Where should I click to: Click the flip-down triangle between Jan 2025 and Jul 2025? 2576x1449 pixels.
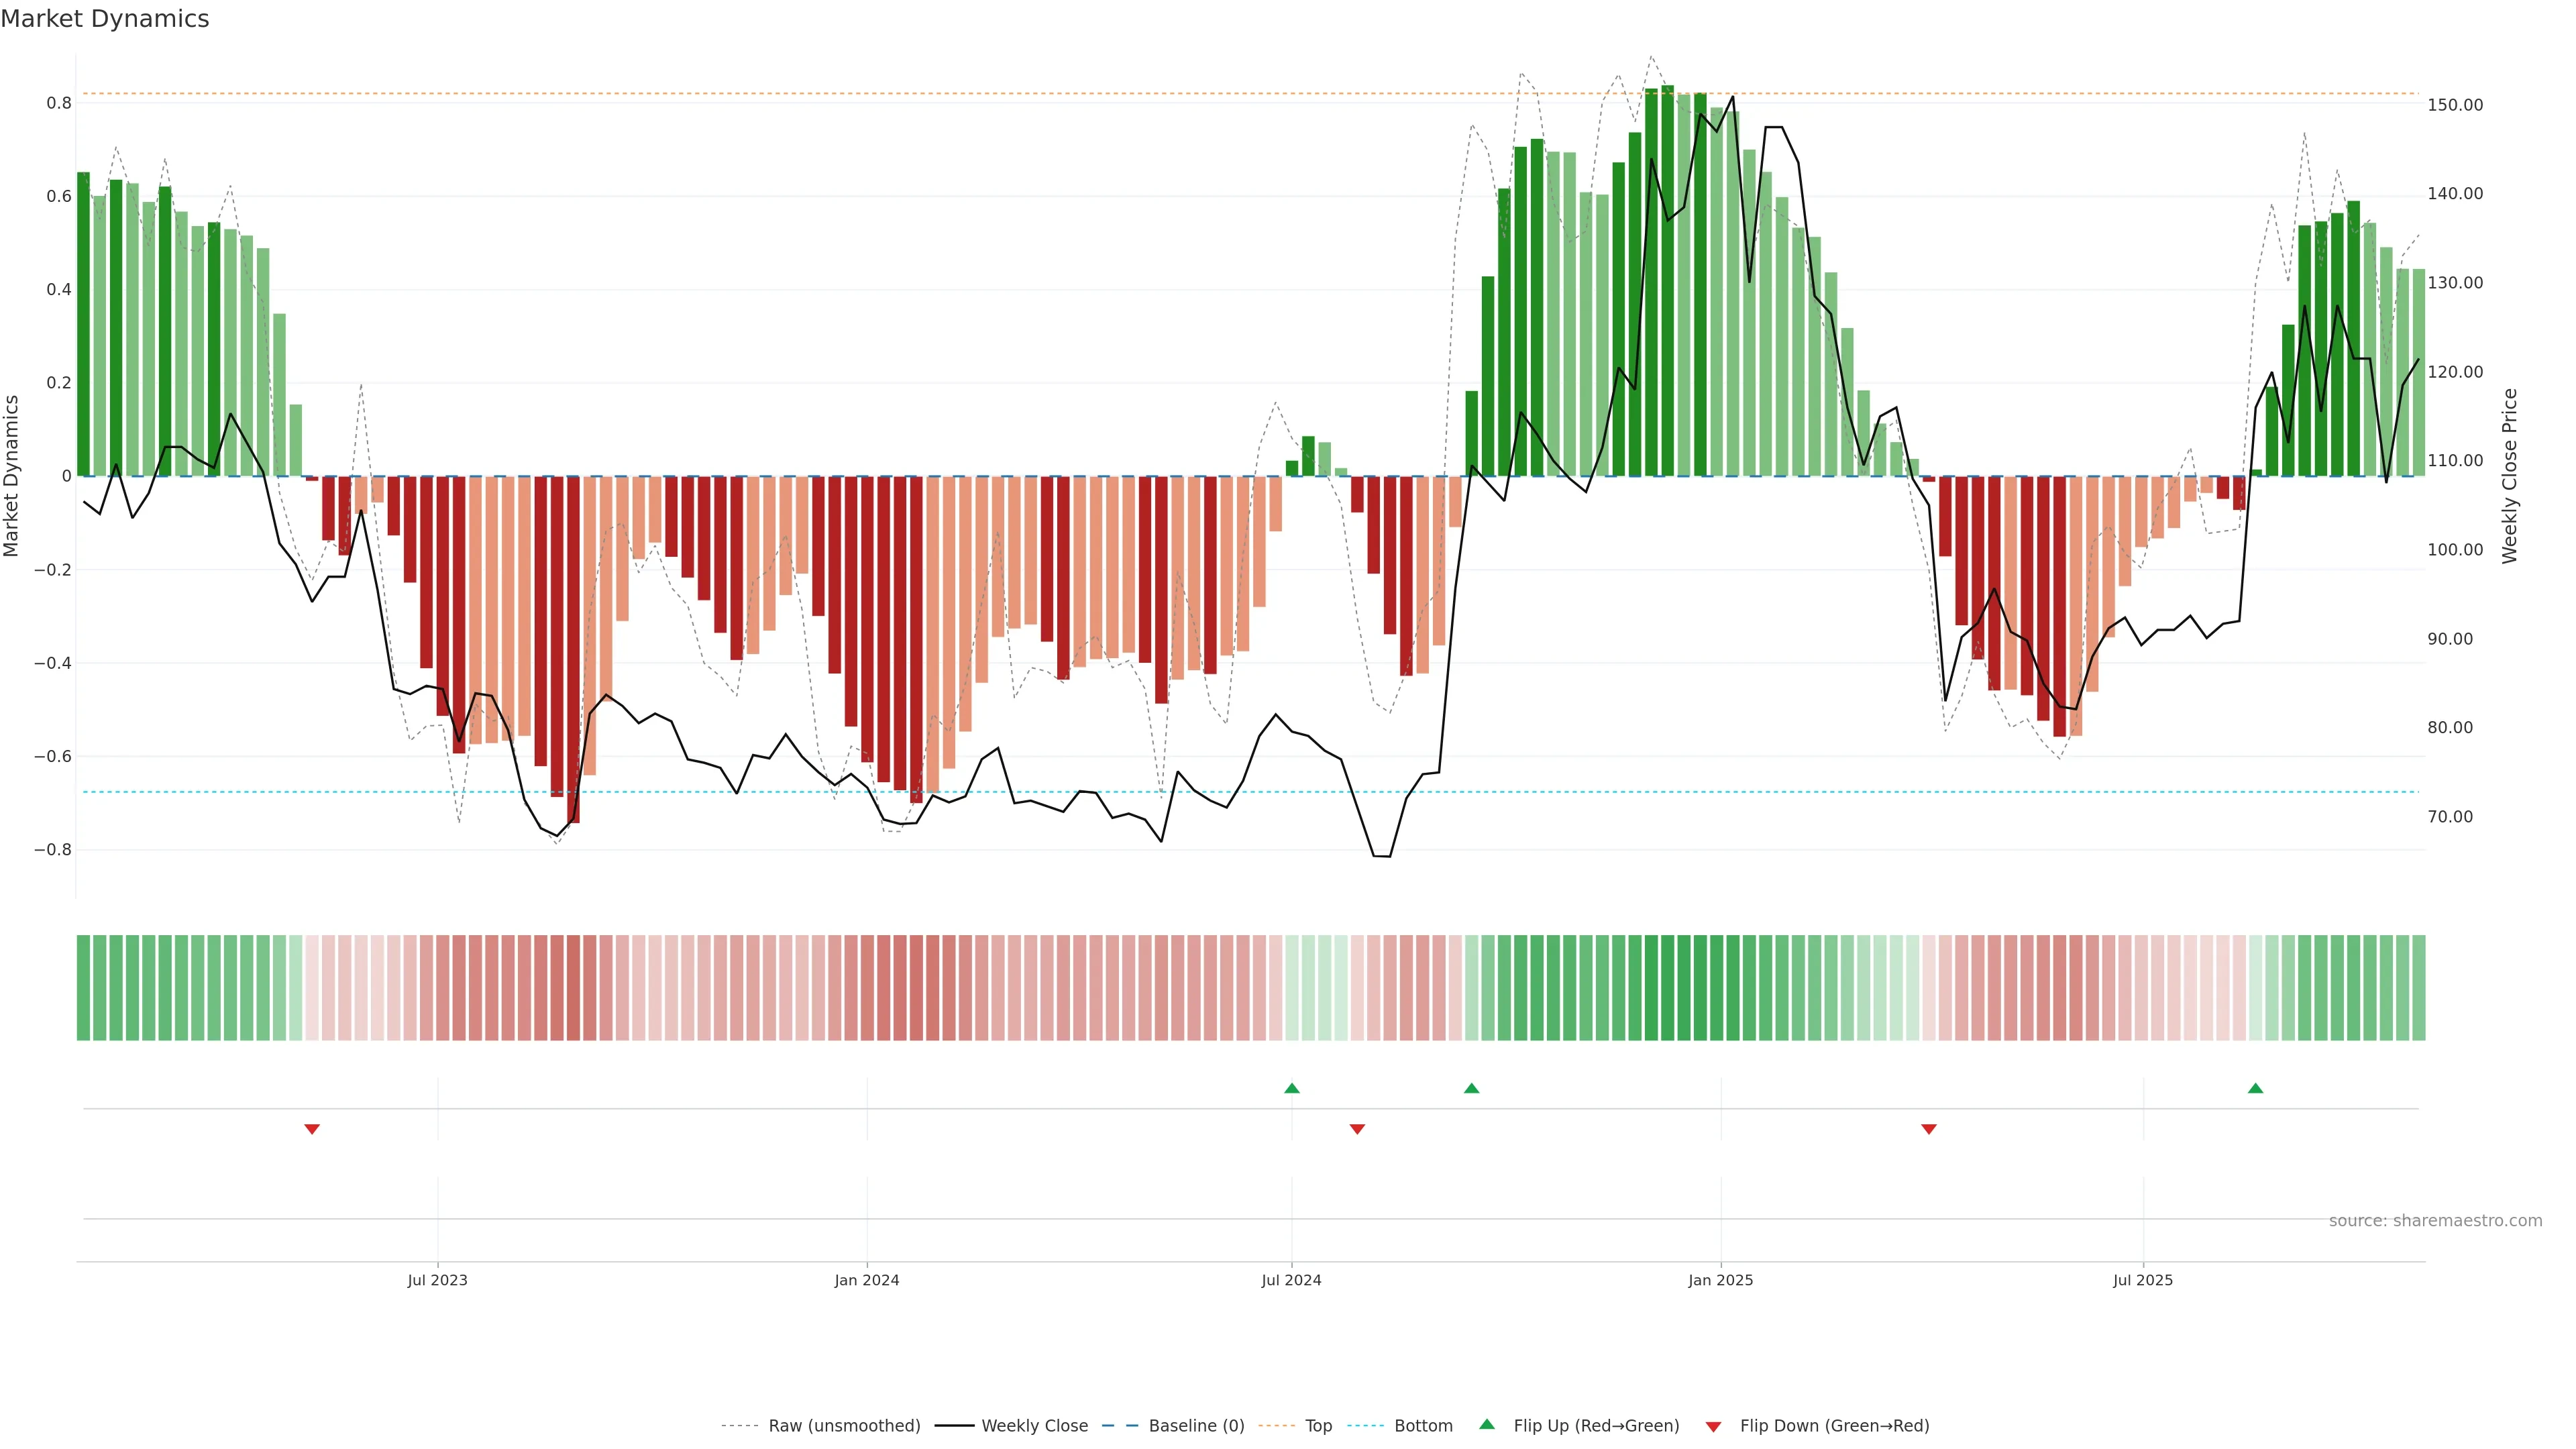pyautogui.click(x=1929, y=1129)
